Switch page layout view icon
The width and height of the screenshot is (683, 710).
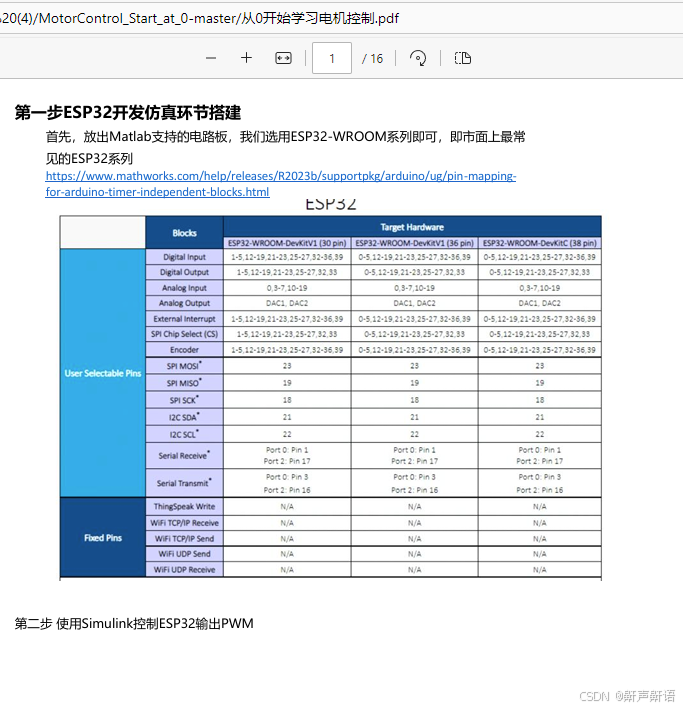[462, 58]
